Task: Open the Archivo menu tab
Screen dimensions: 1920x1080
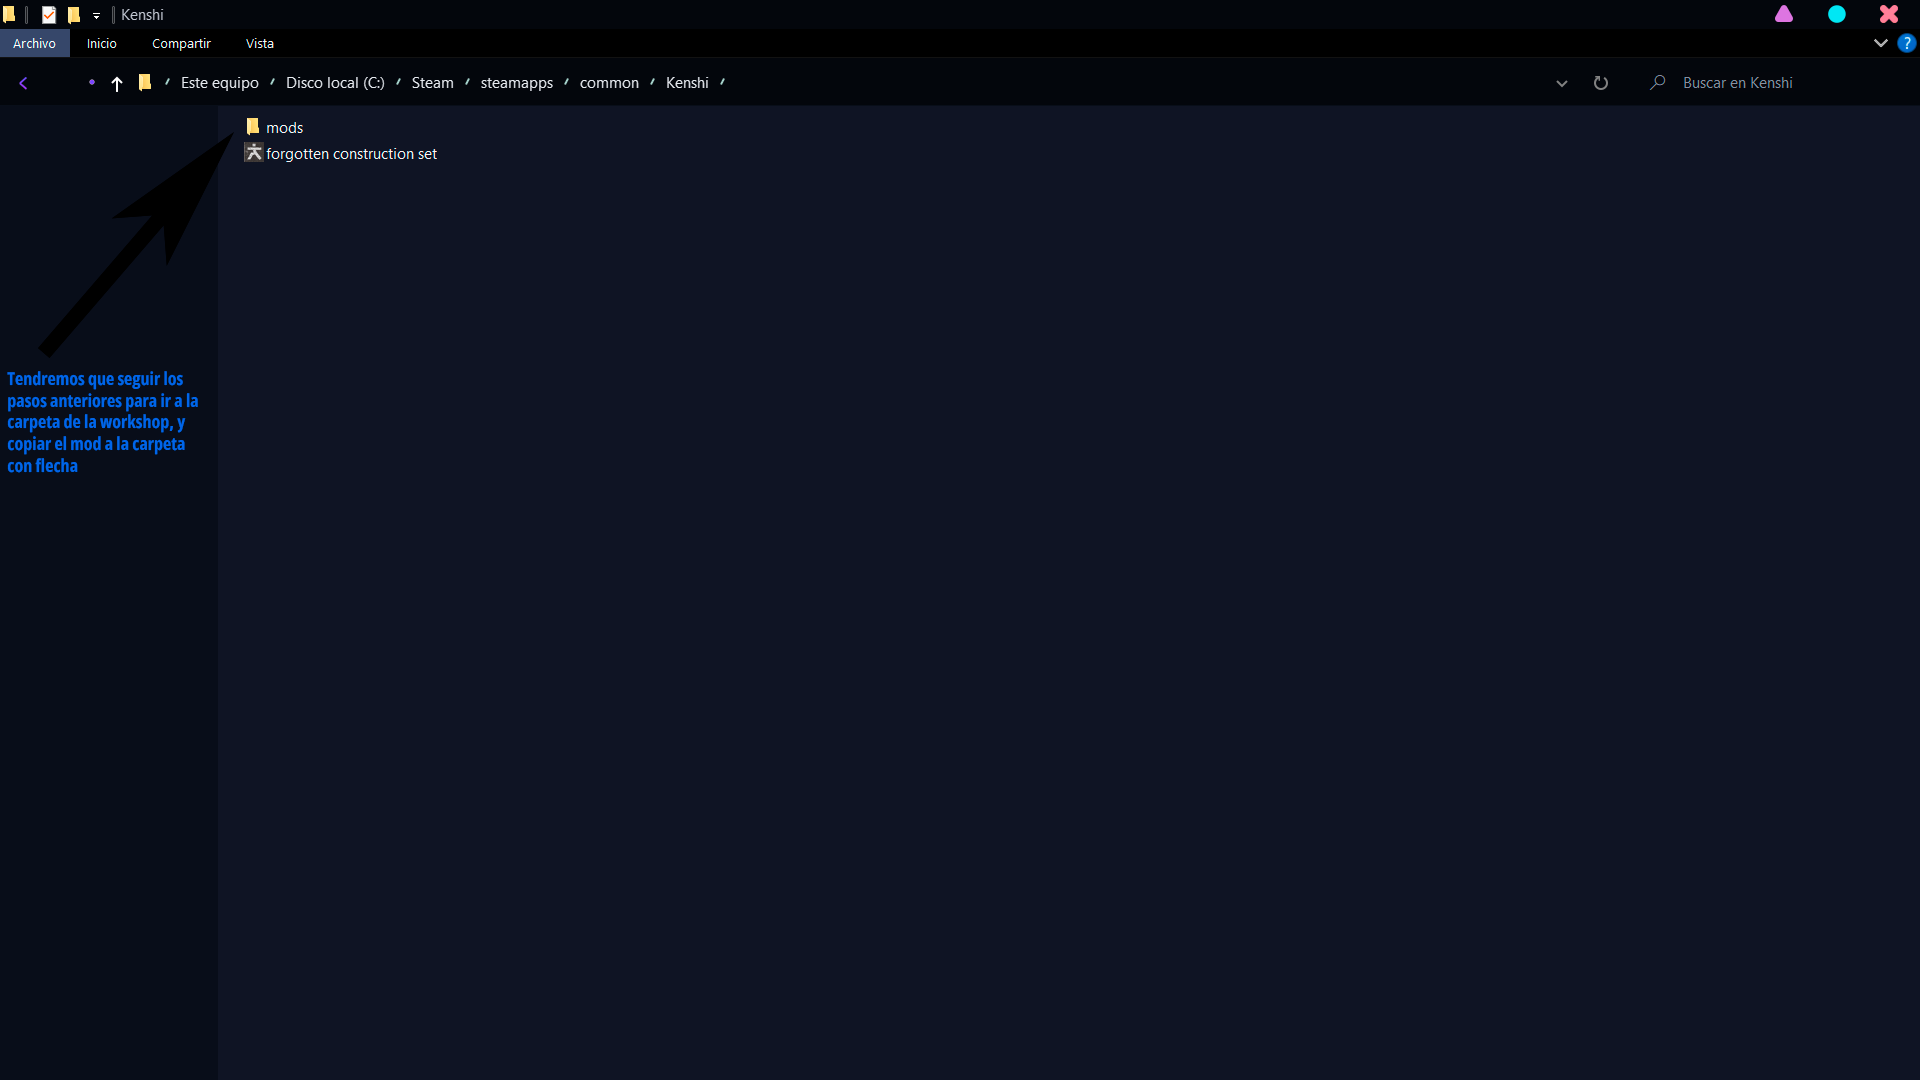Action: point(34,43)
